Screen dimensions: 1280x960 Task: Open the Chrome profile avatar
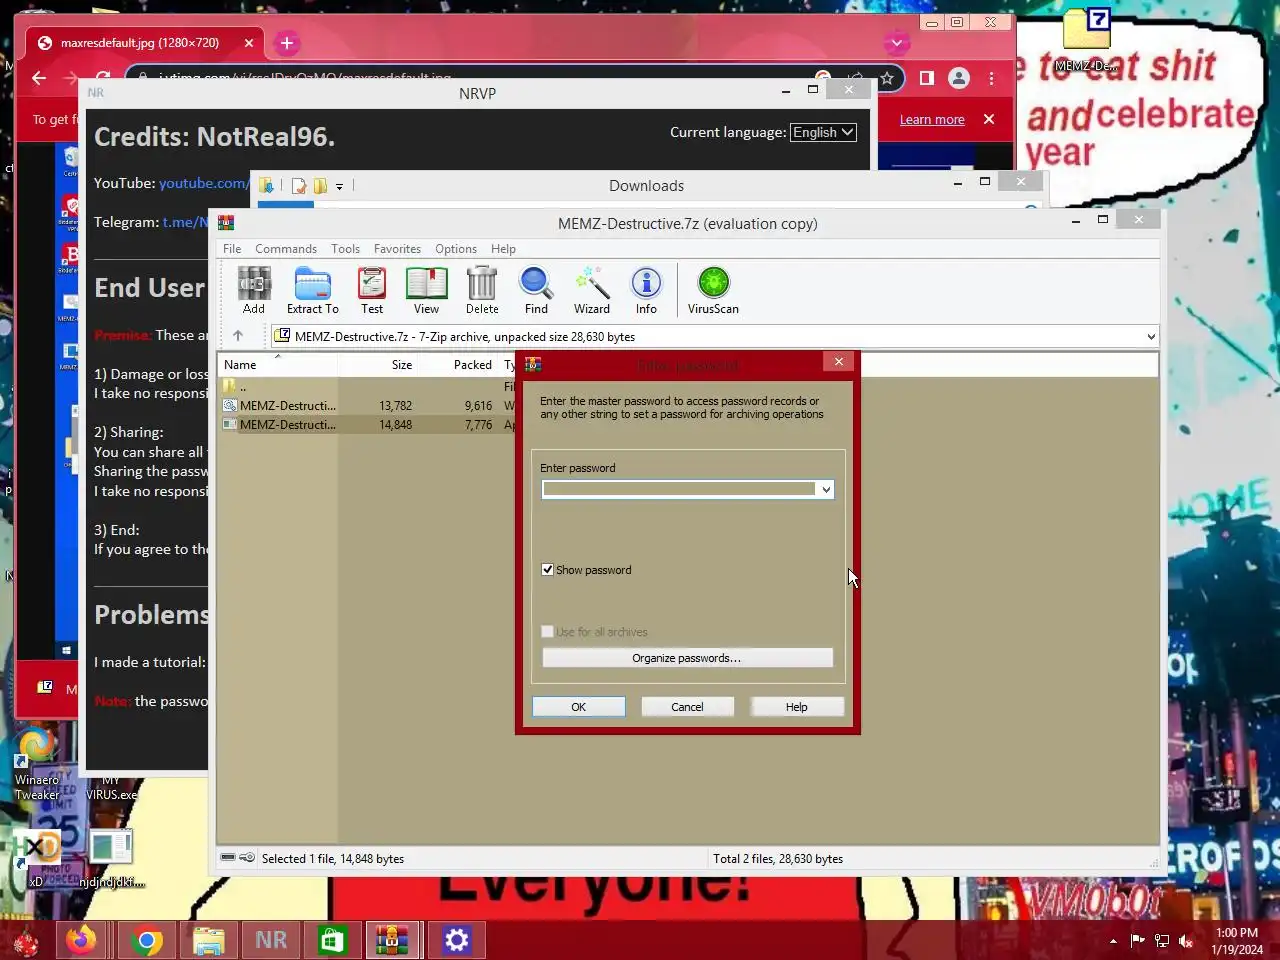click(x=959, y=78)
